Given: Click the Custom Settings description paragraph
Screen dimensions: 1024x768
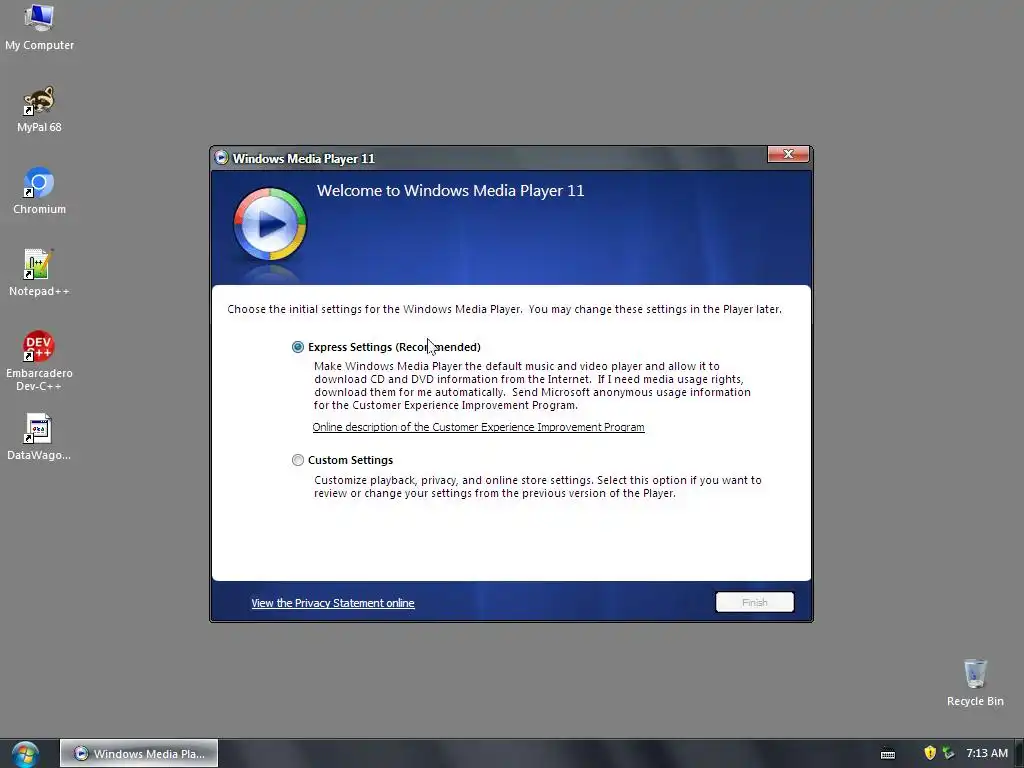Looking at the screenshot, I should (x=537, y=487).
